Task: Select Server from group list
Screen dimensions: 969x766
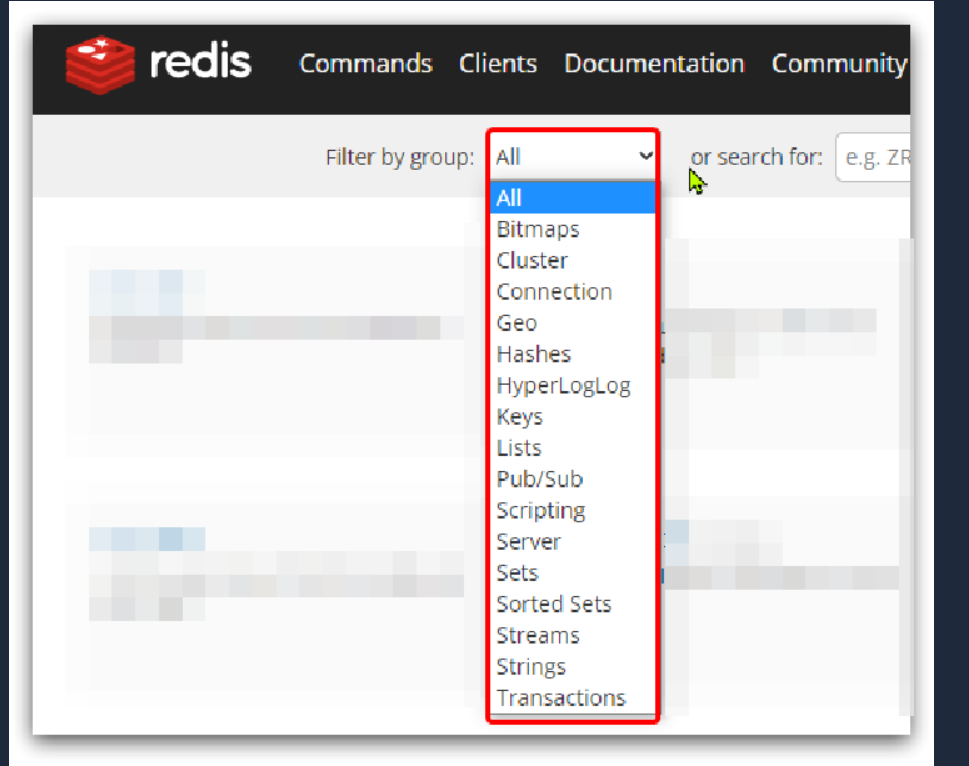Action: [x=573, y=542]
